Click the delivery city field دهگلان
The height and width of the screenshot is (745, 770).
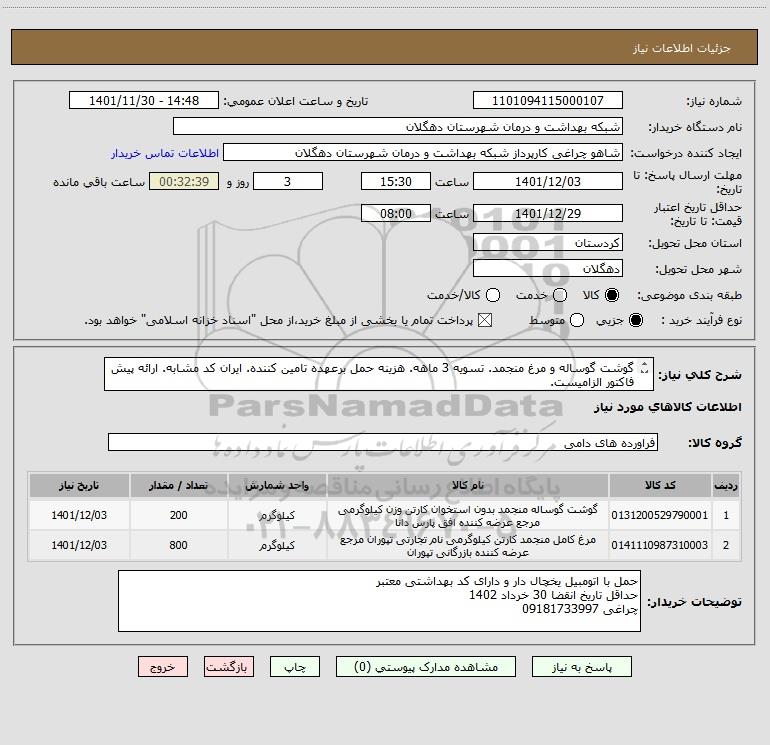click(548, 268)
